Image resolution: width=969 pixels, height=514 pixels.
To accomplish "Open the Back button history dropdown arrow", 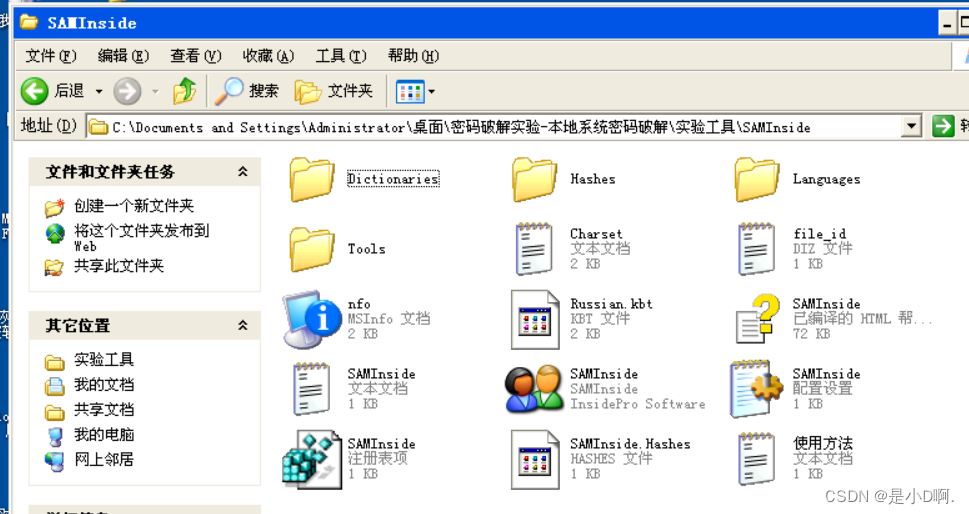I will pos(99,91).
